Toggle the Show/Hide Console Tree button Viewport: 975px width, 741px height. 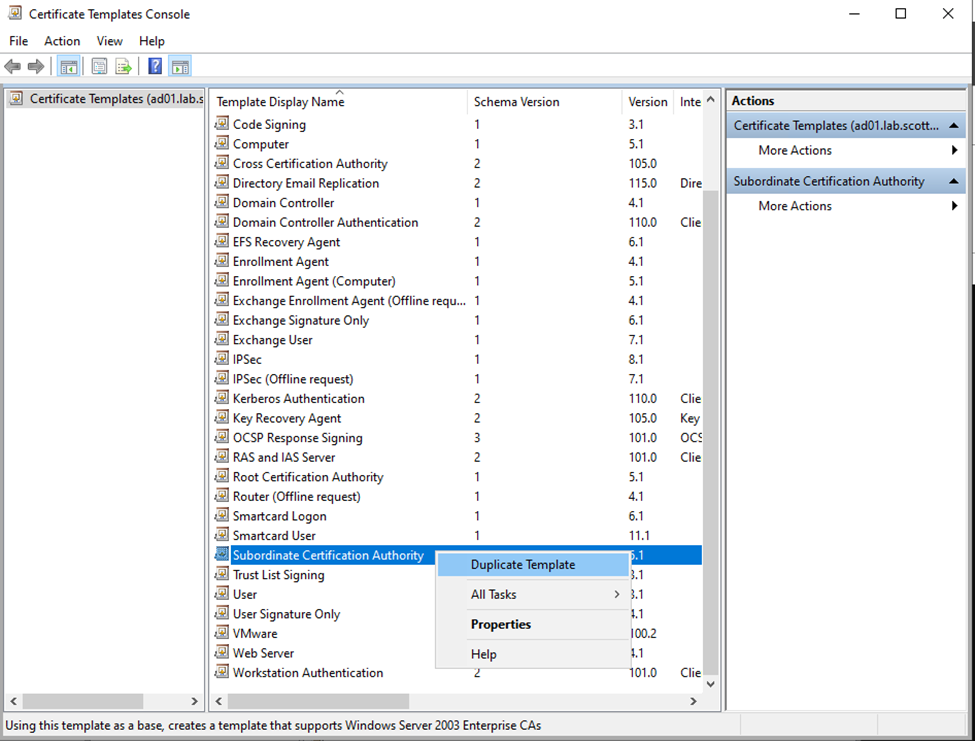69,67
